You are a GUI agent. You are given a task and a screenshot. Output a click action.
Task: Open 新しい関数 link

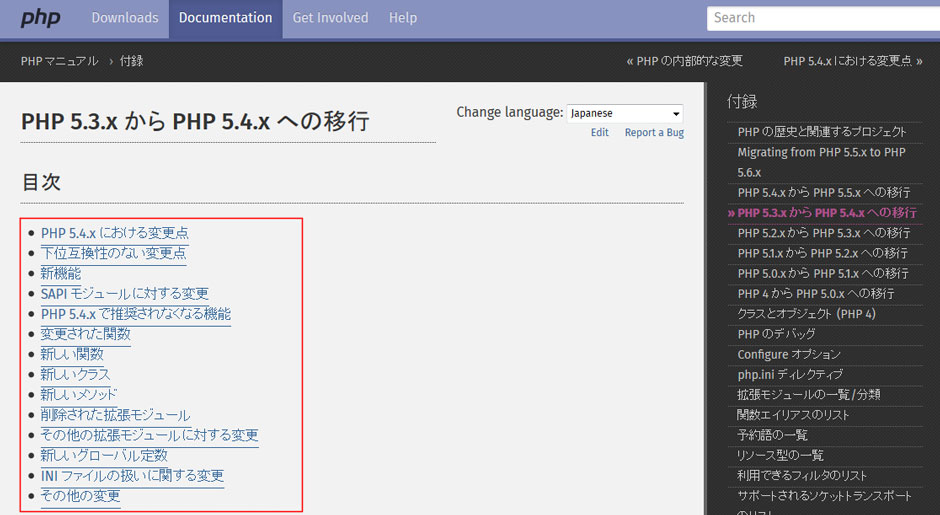(72, 354)
